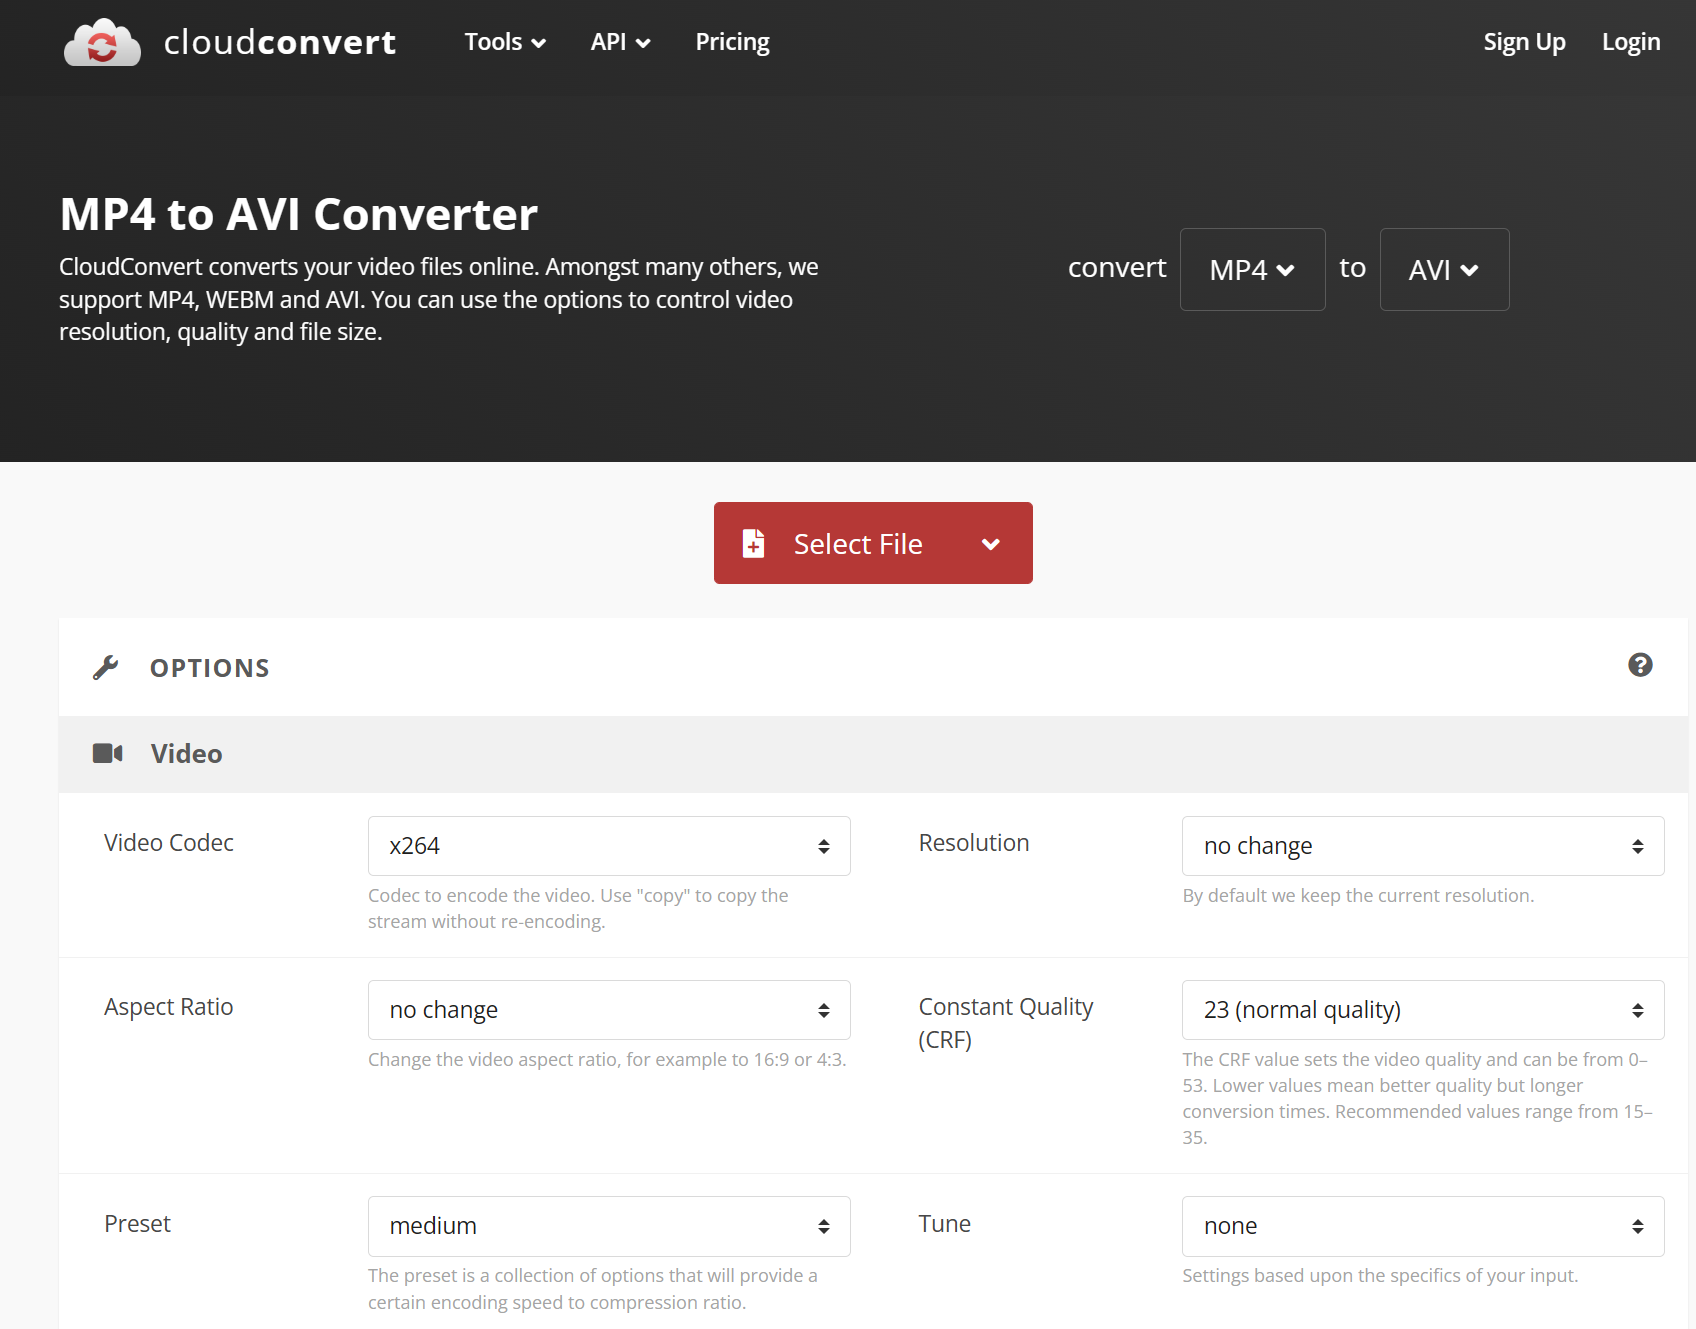Open the Tools menu
The image size is (1696, 1329).
click(505, 42)
